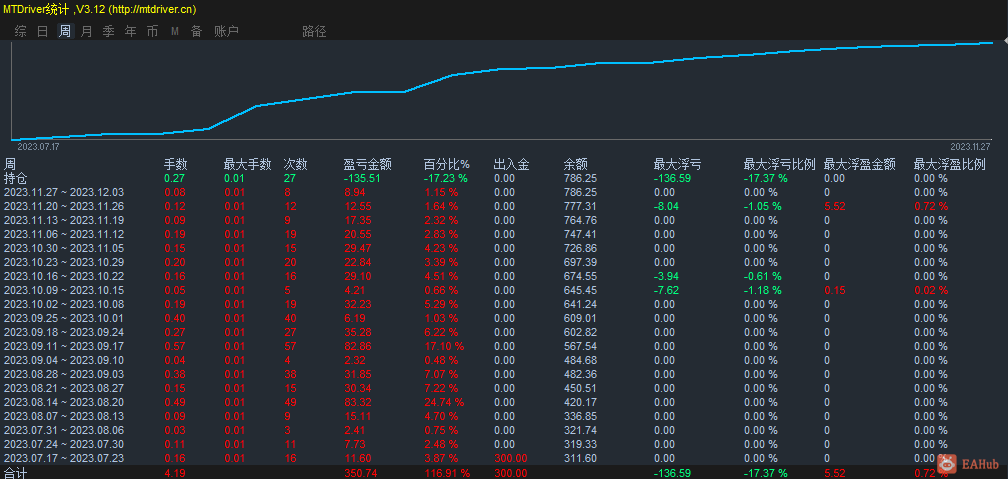The image size is (1008, 479).
Task: Select the 周 weekly tab
Action: (x=65, y=32)
